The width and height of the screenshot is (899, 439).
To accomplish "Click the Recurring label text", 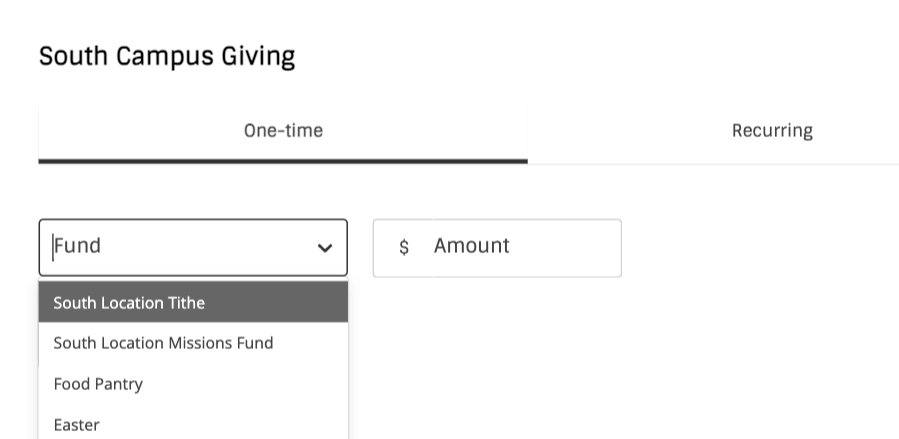I will 771,131.
